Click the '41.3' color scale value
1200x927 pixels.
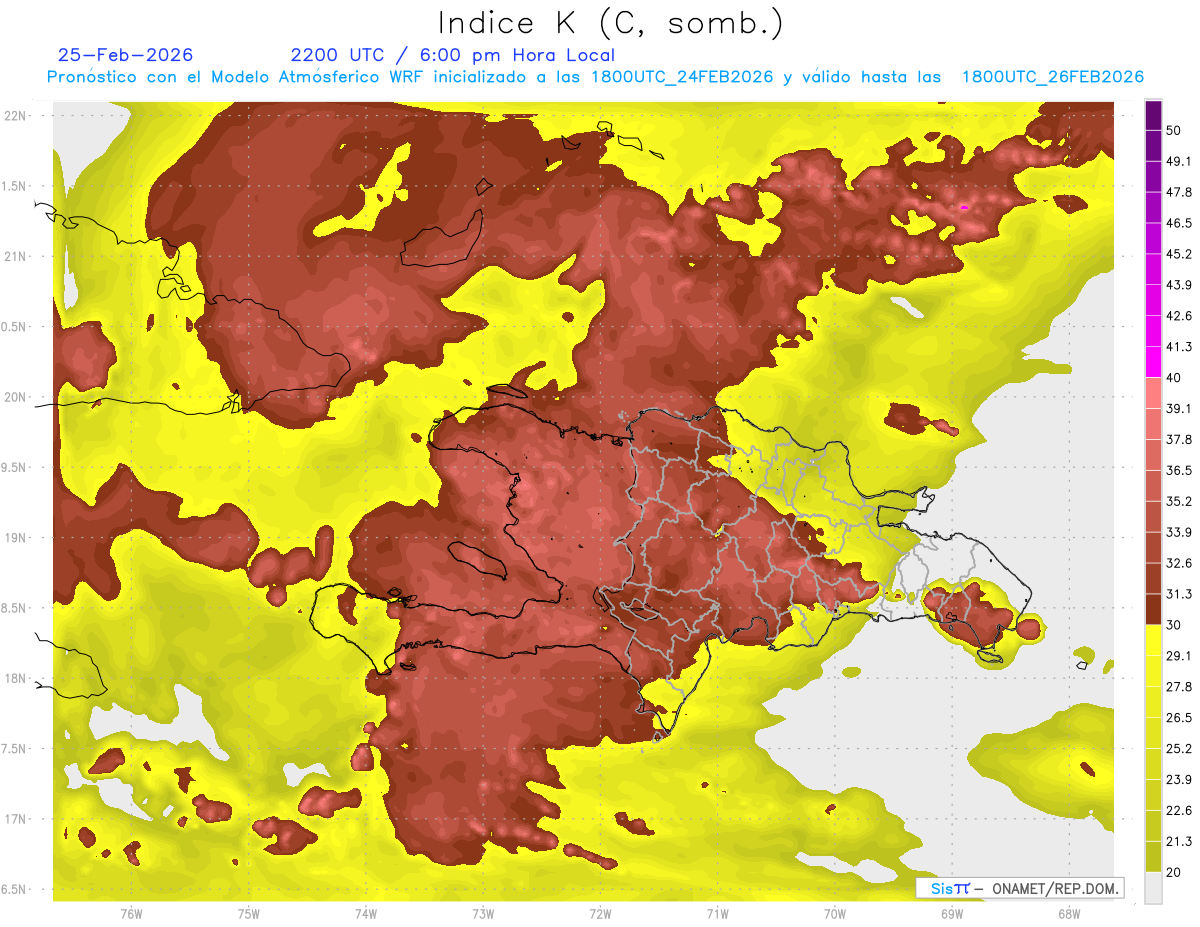(x=1179, y=347)
